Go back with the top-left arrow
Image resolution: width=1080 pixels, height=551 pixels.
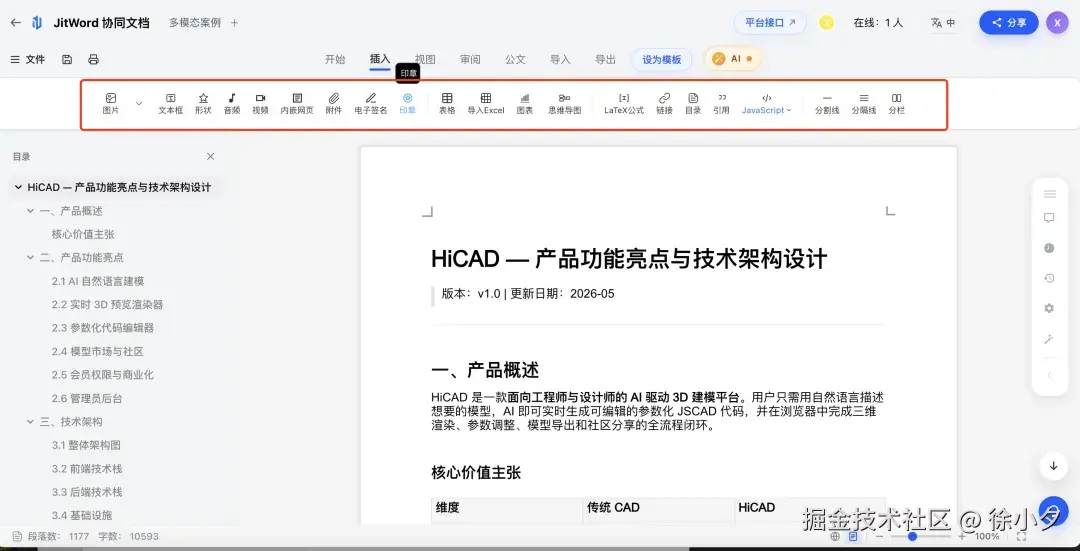15,23
